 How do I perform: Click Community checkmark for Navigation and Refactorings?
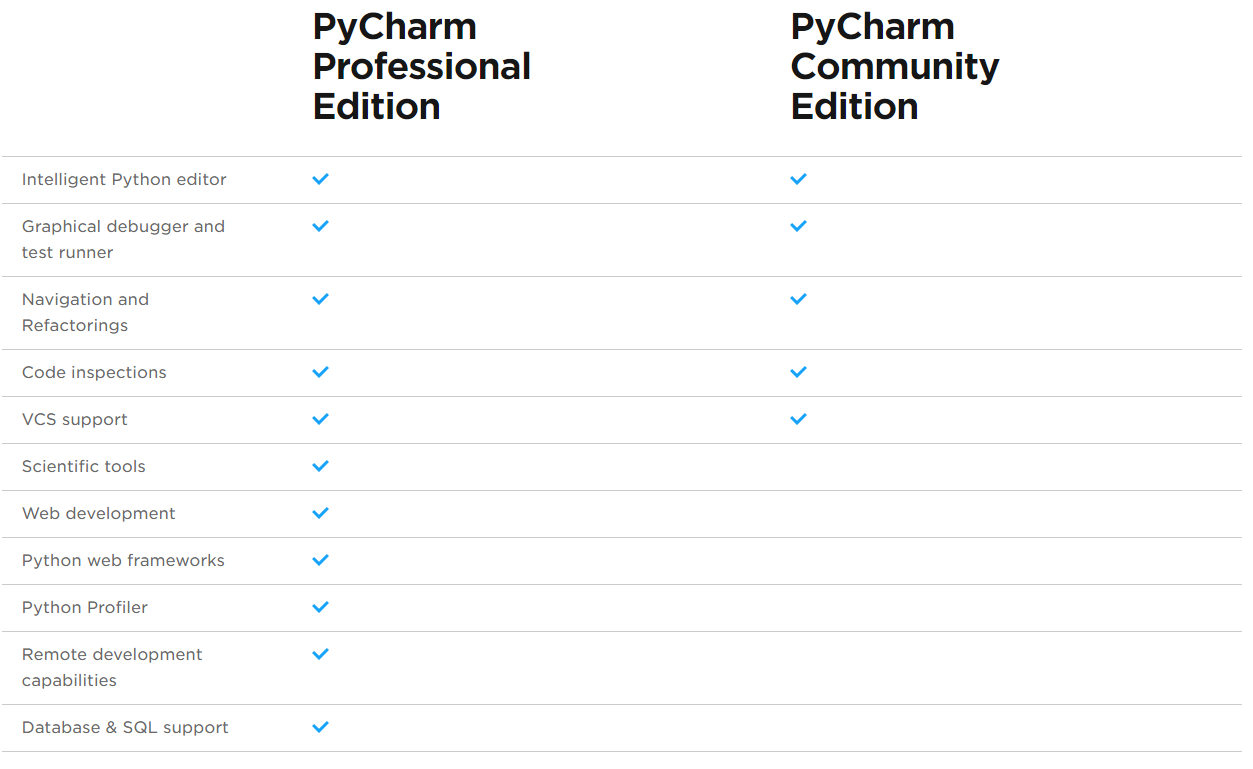pyautogui.click(x=798, y=299)
